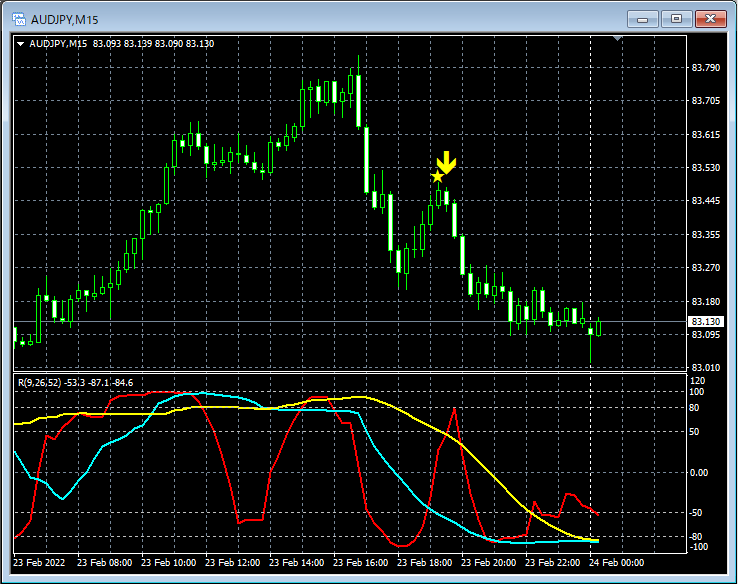Click the 83.180 price scale label
739x584 pixels.
pyautogui.click(x=706, y=301)
